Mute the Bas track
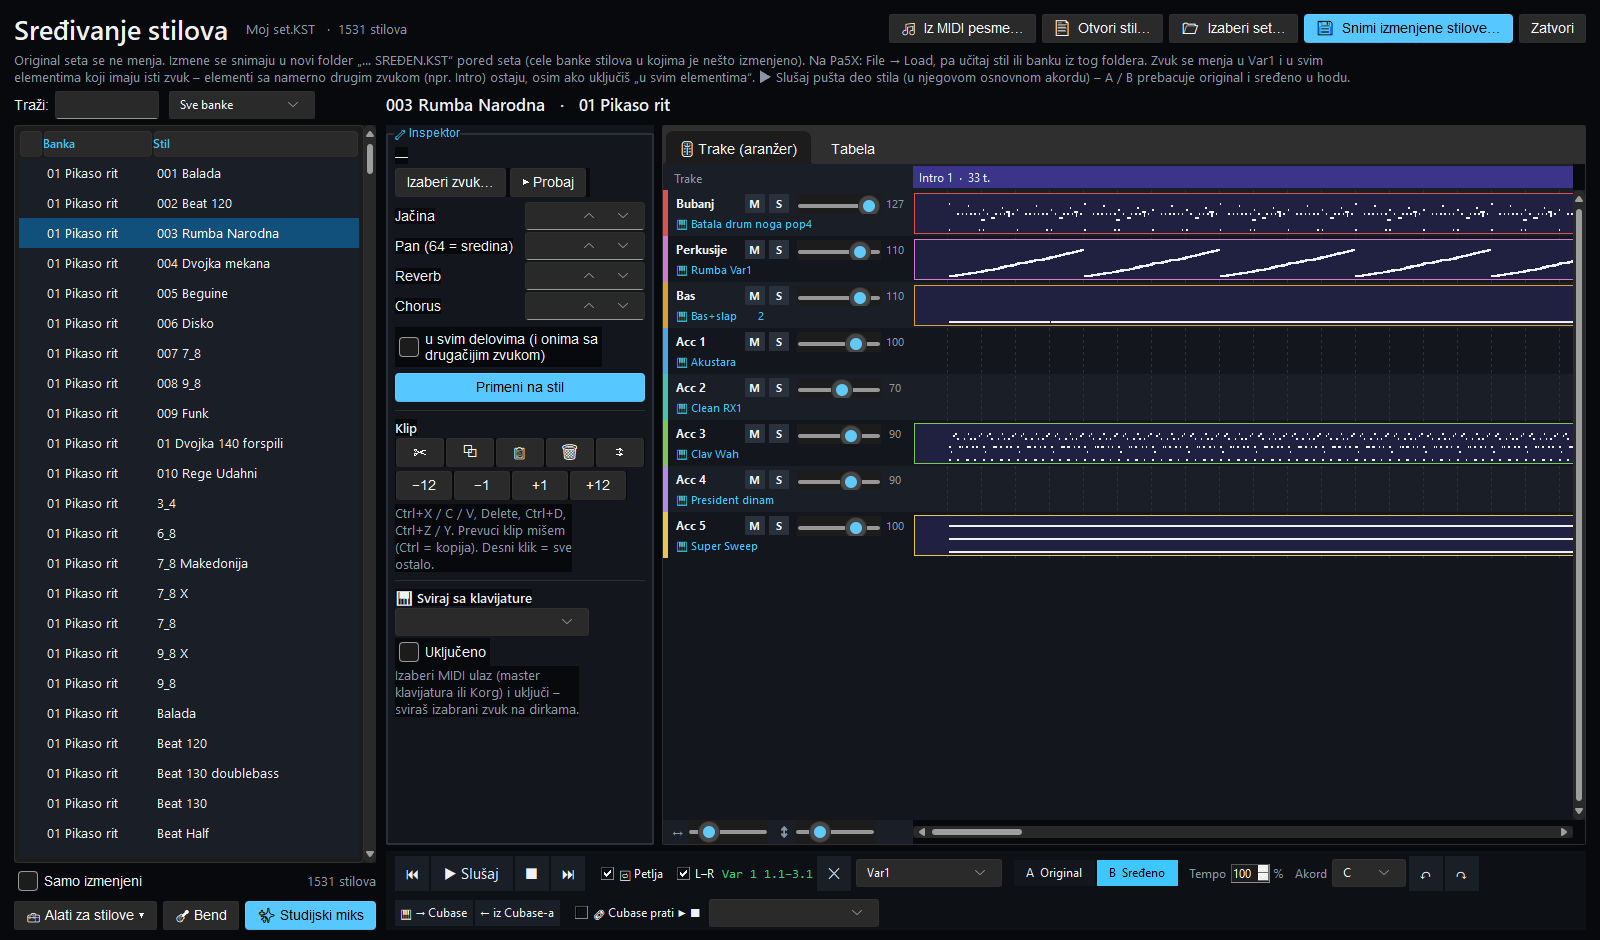The height and width of the screenshot is (940, 1600). click(x=755, y=296)
